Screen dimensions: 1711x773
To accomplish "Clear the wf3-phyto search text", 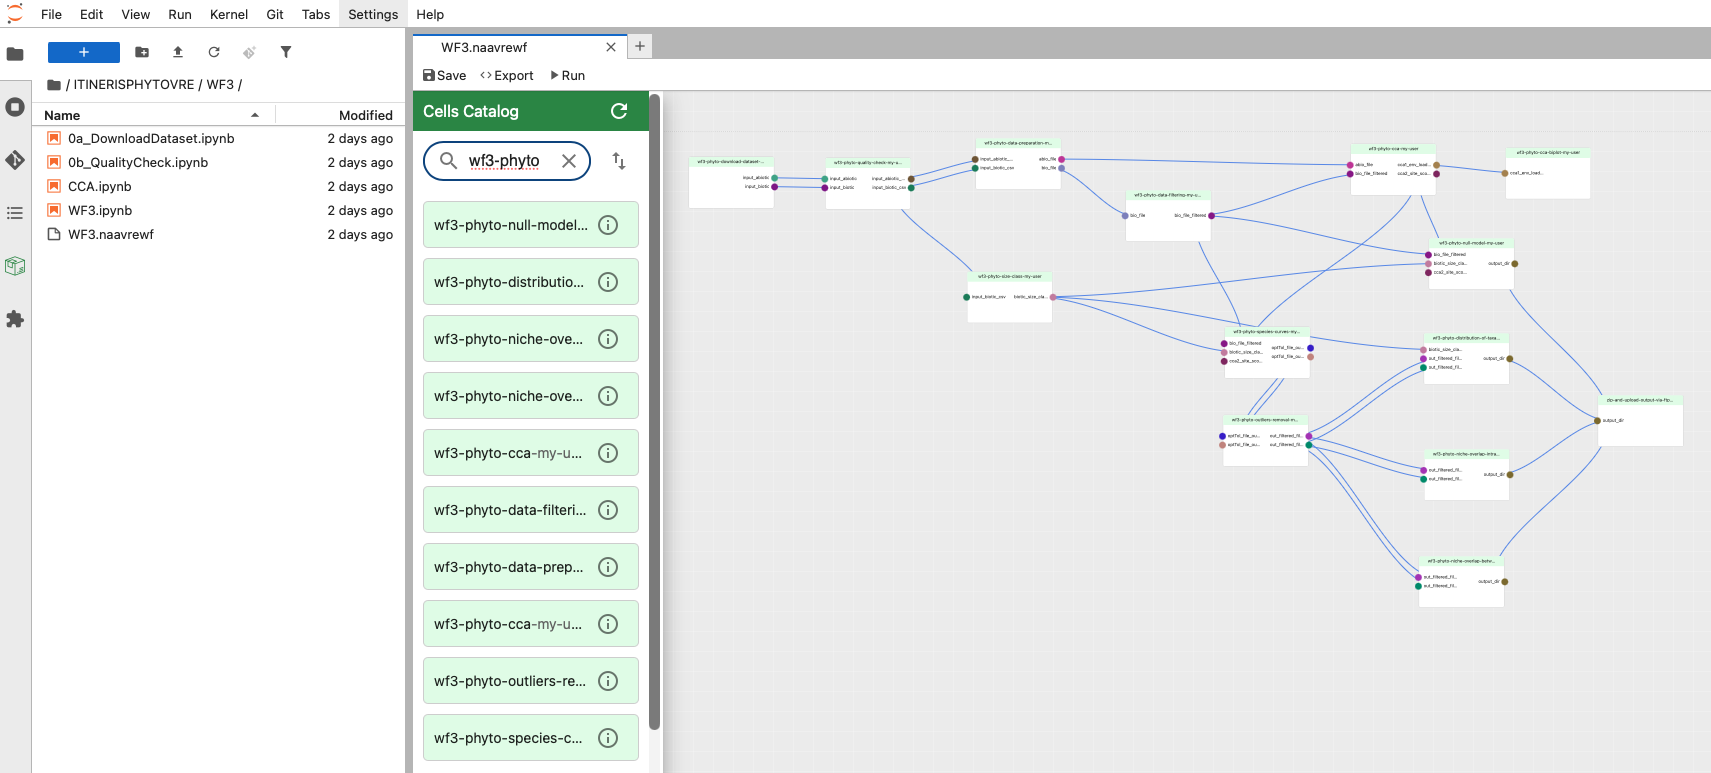I will [569, 161].
